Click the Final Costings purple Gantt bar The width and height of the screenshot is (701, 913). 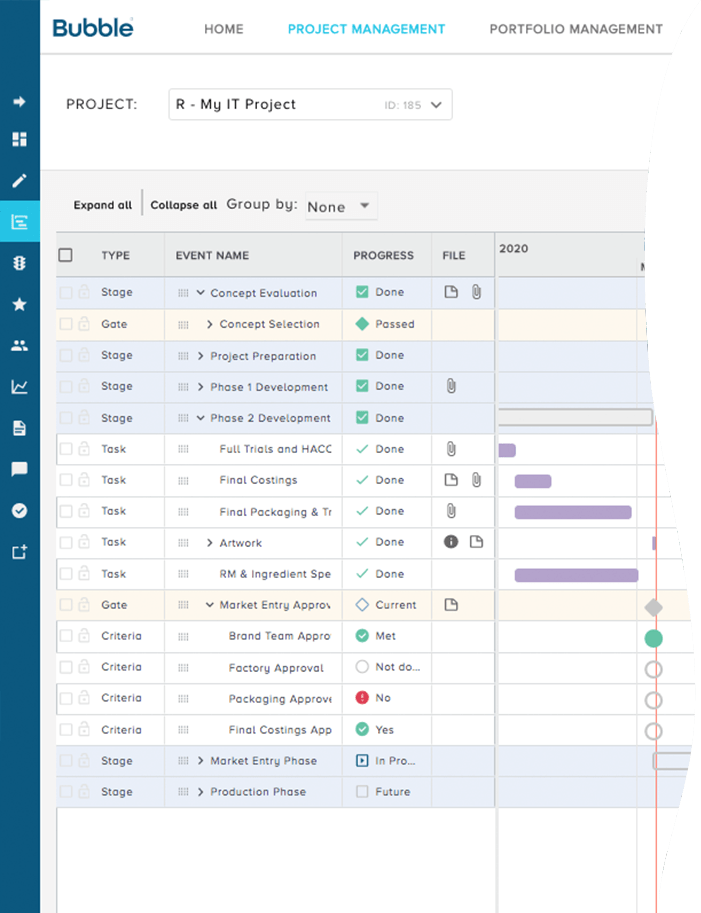[533, 481]
